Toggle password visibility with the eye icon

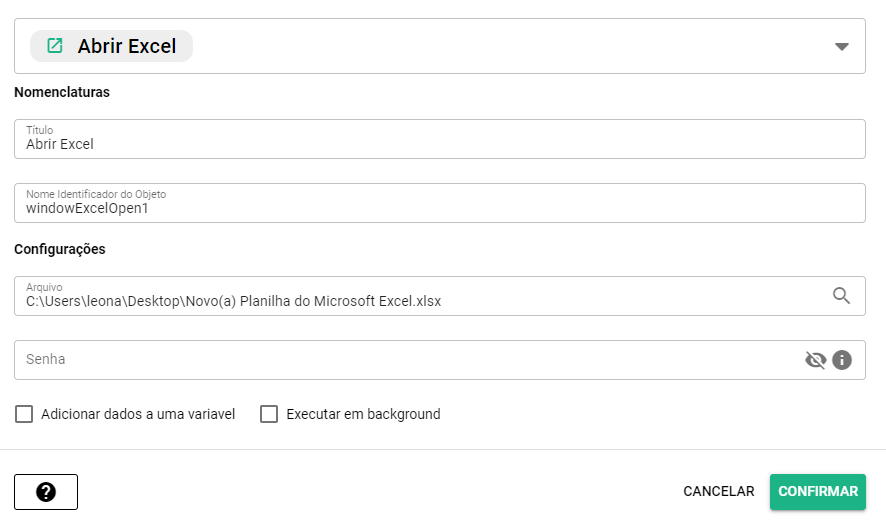pos(816,360)
